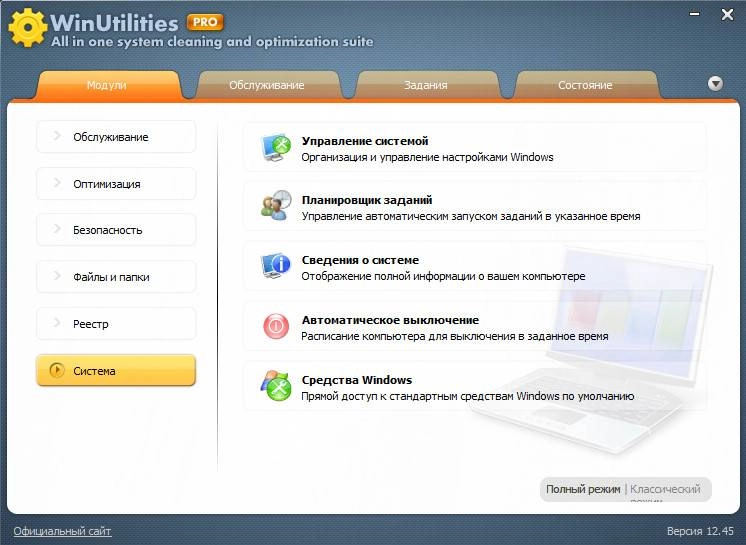Select the Оптимизация sidebar category
746x545 pixels.
pos(116,184)
